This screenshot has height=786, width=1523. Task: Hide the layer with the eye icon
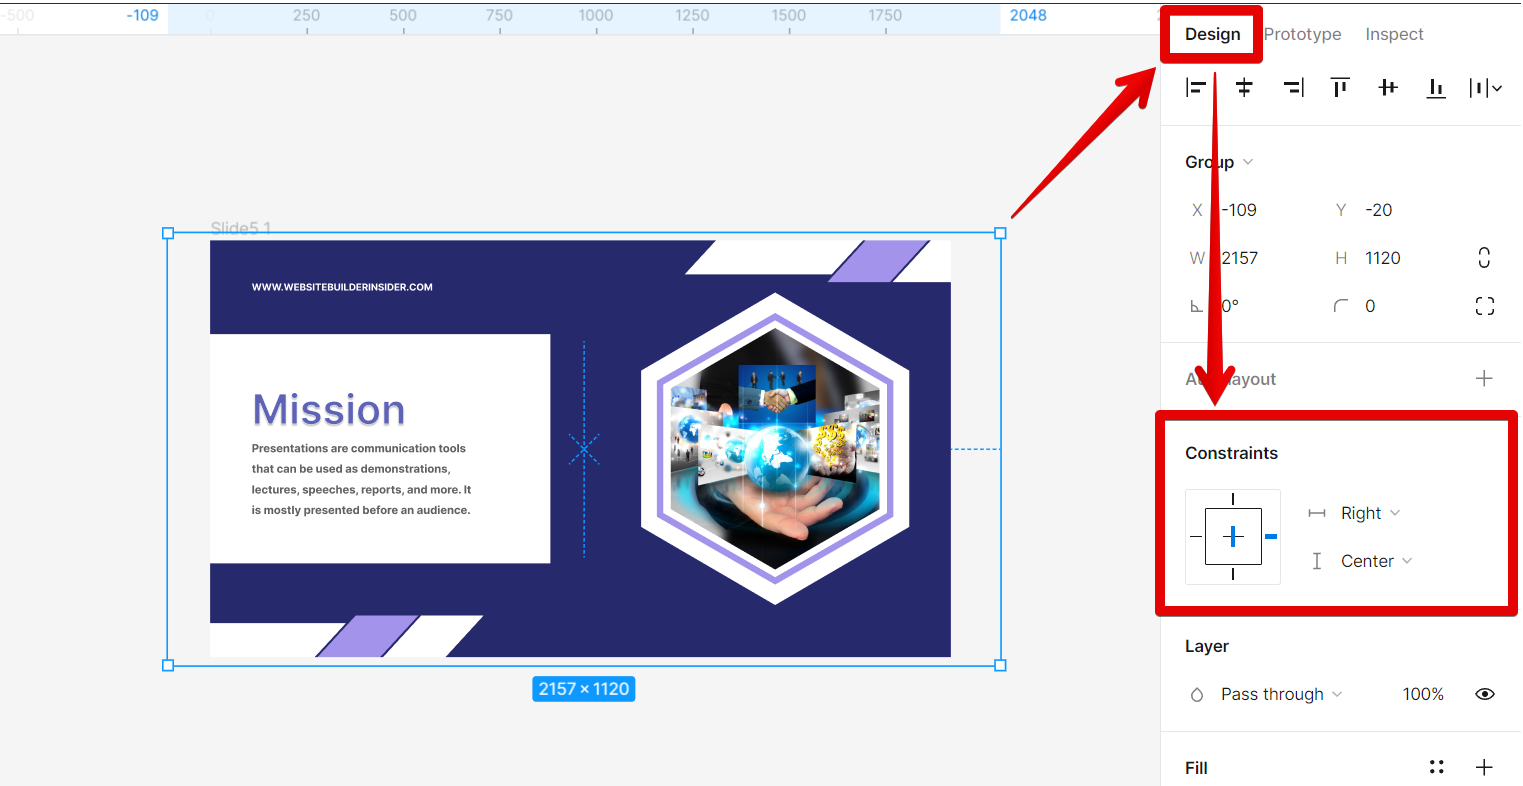point(1485,694)
